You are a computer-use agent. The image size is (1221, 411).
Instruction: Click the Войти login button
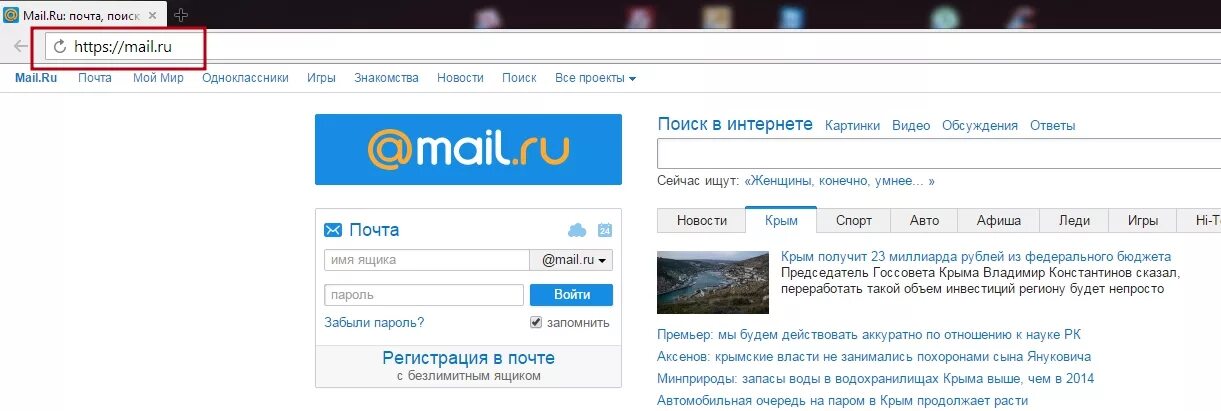(x=571, y=295)
